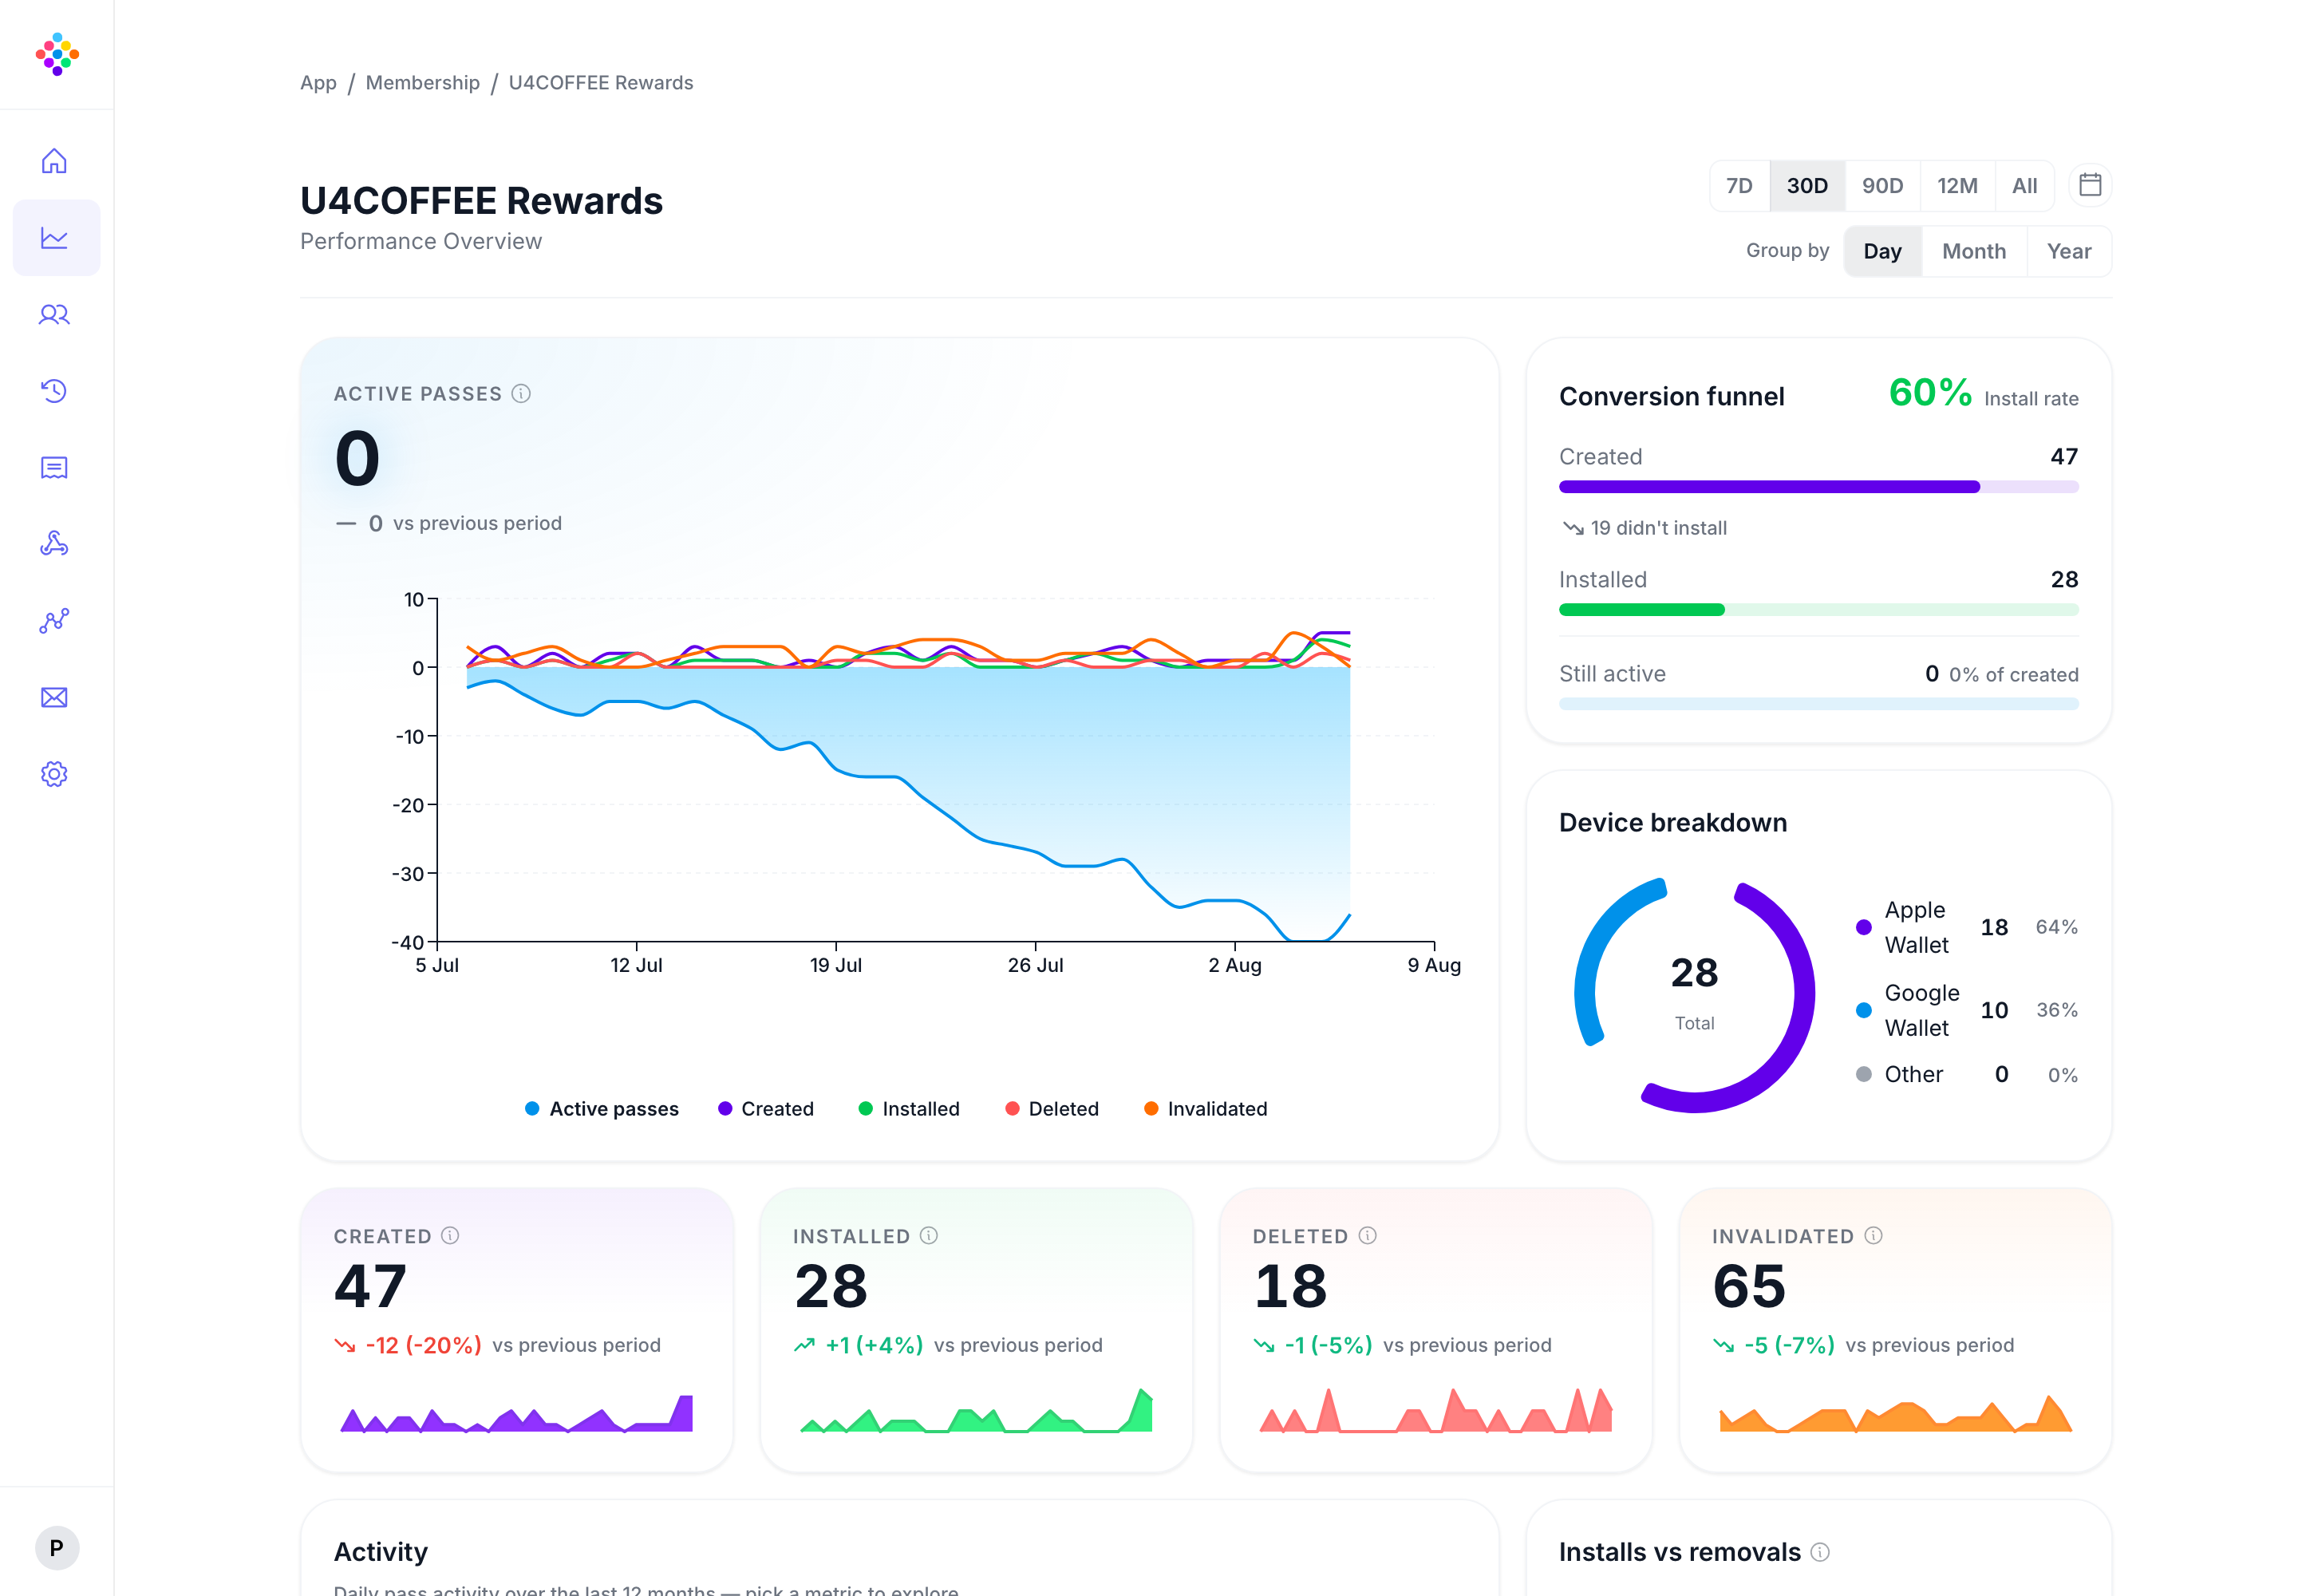Viewport: 2298px width, 1596px height.
Task: Click the Created funnel progress bar
Action: pyautogui.click(x=1818, y=486)
